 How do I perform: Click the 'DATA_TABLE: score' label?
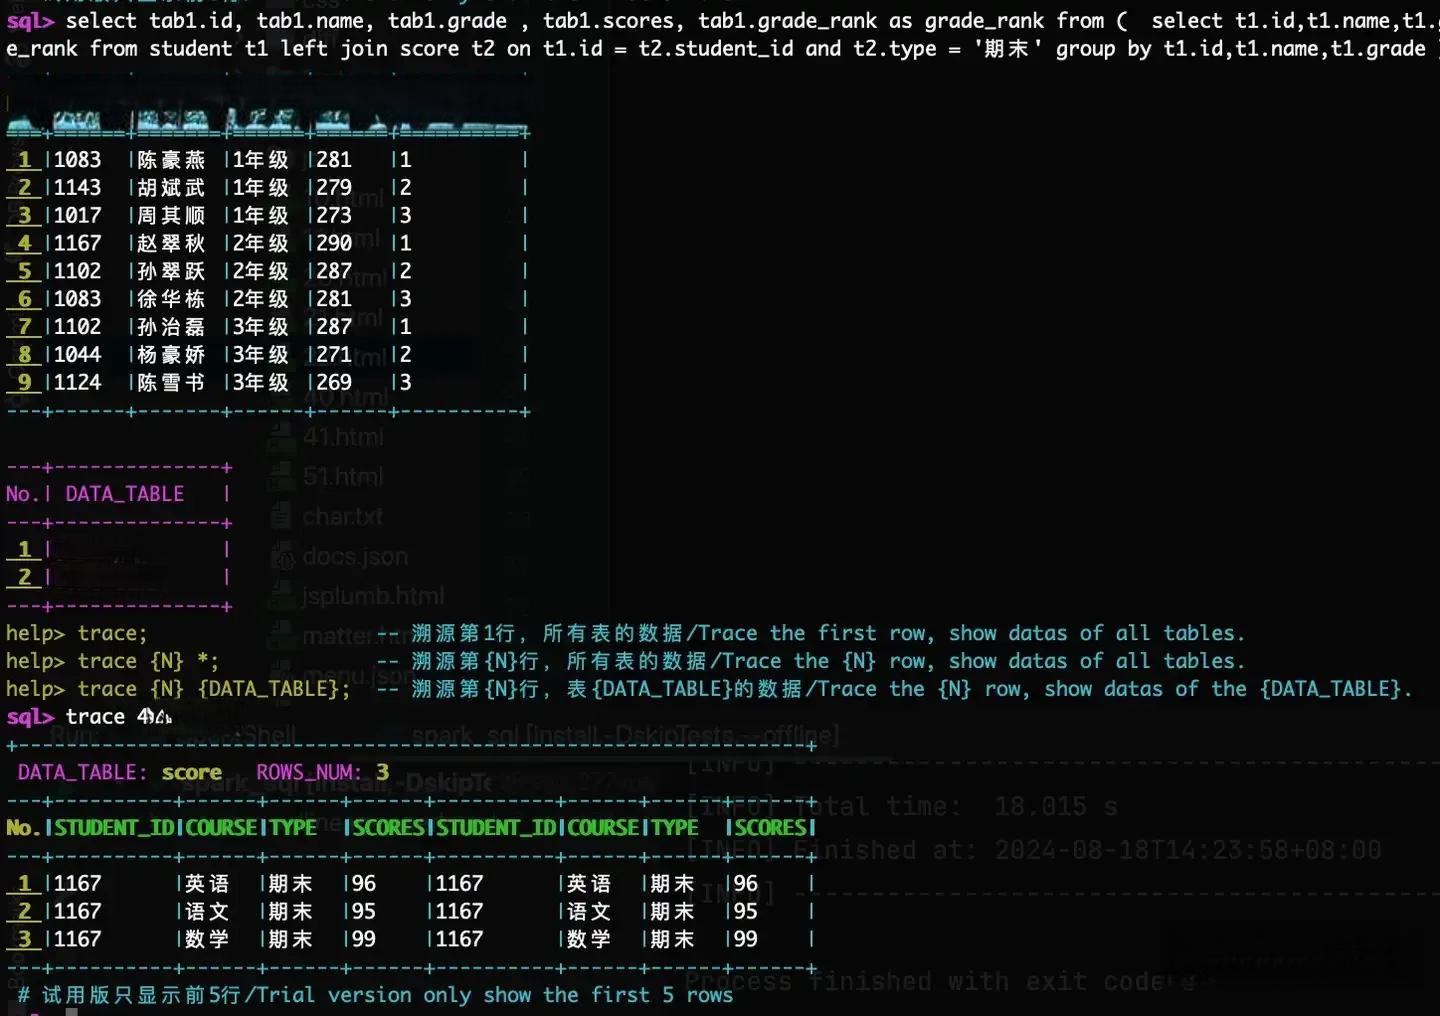pyautogui.click(x=120, y=772)
